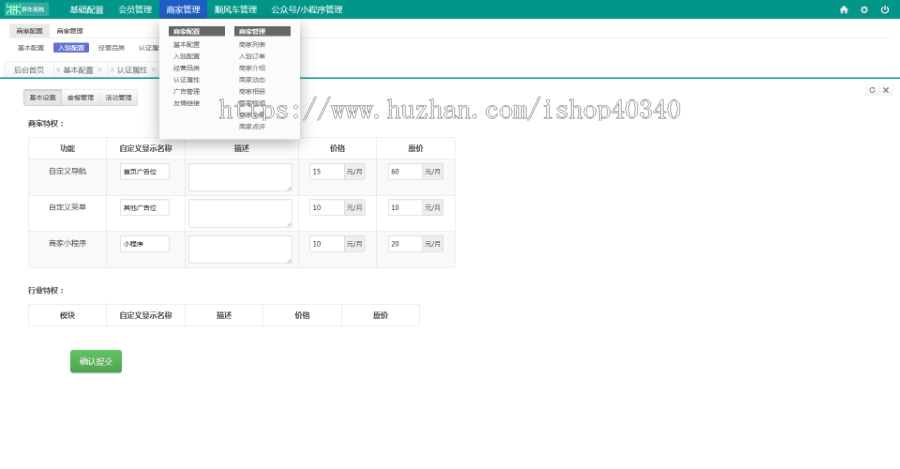This screenshot has height=469, width=900.
Task: Close the 基本配置 page tab
Action: 100,69
